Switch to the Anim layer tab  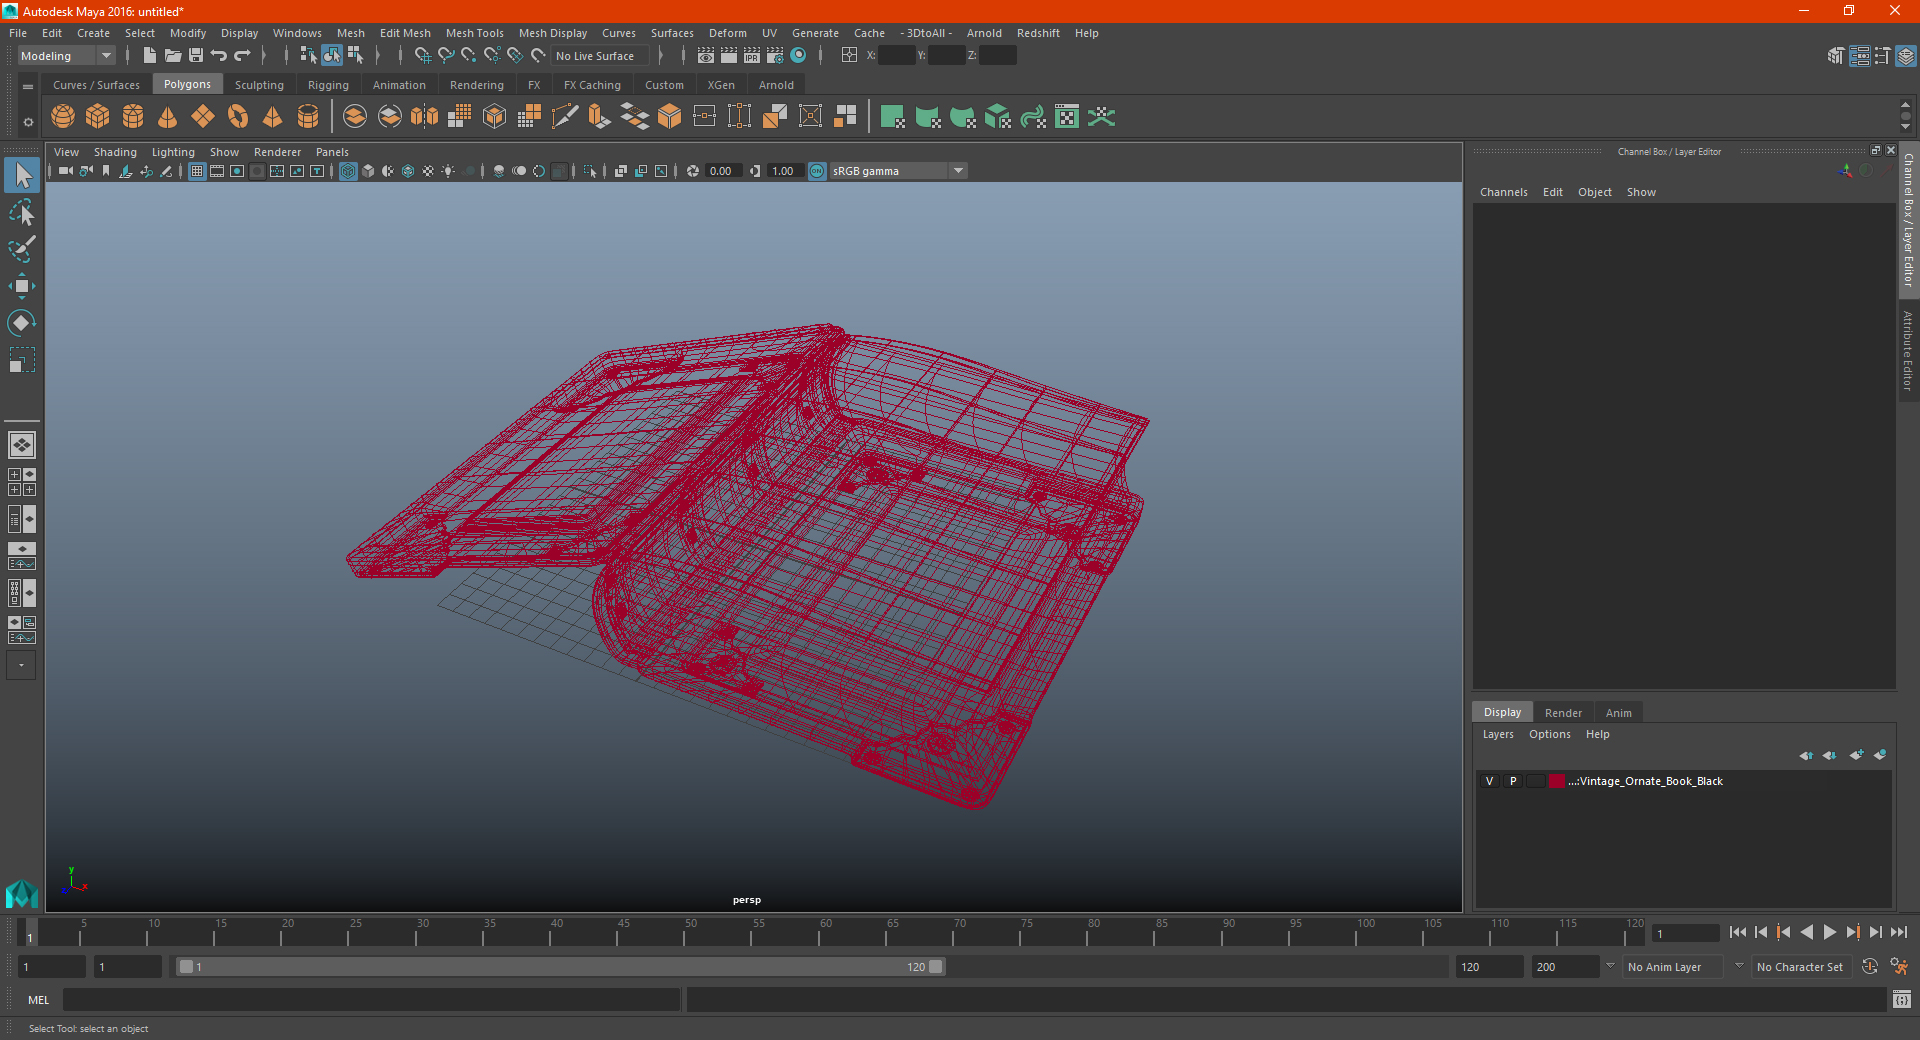(1618, 713)
